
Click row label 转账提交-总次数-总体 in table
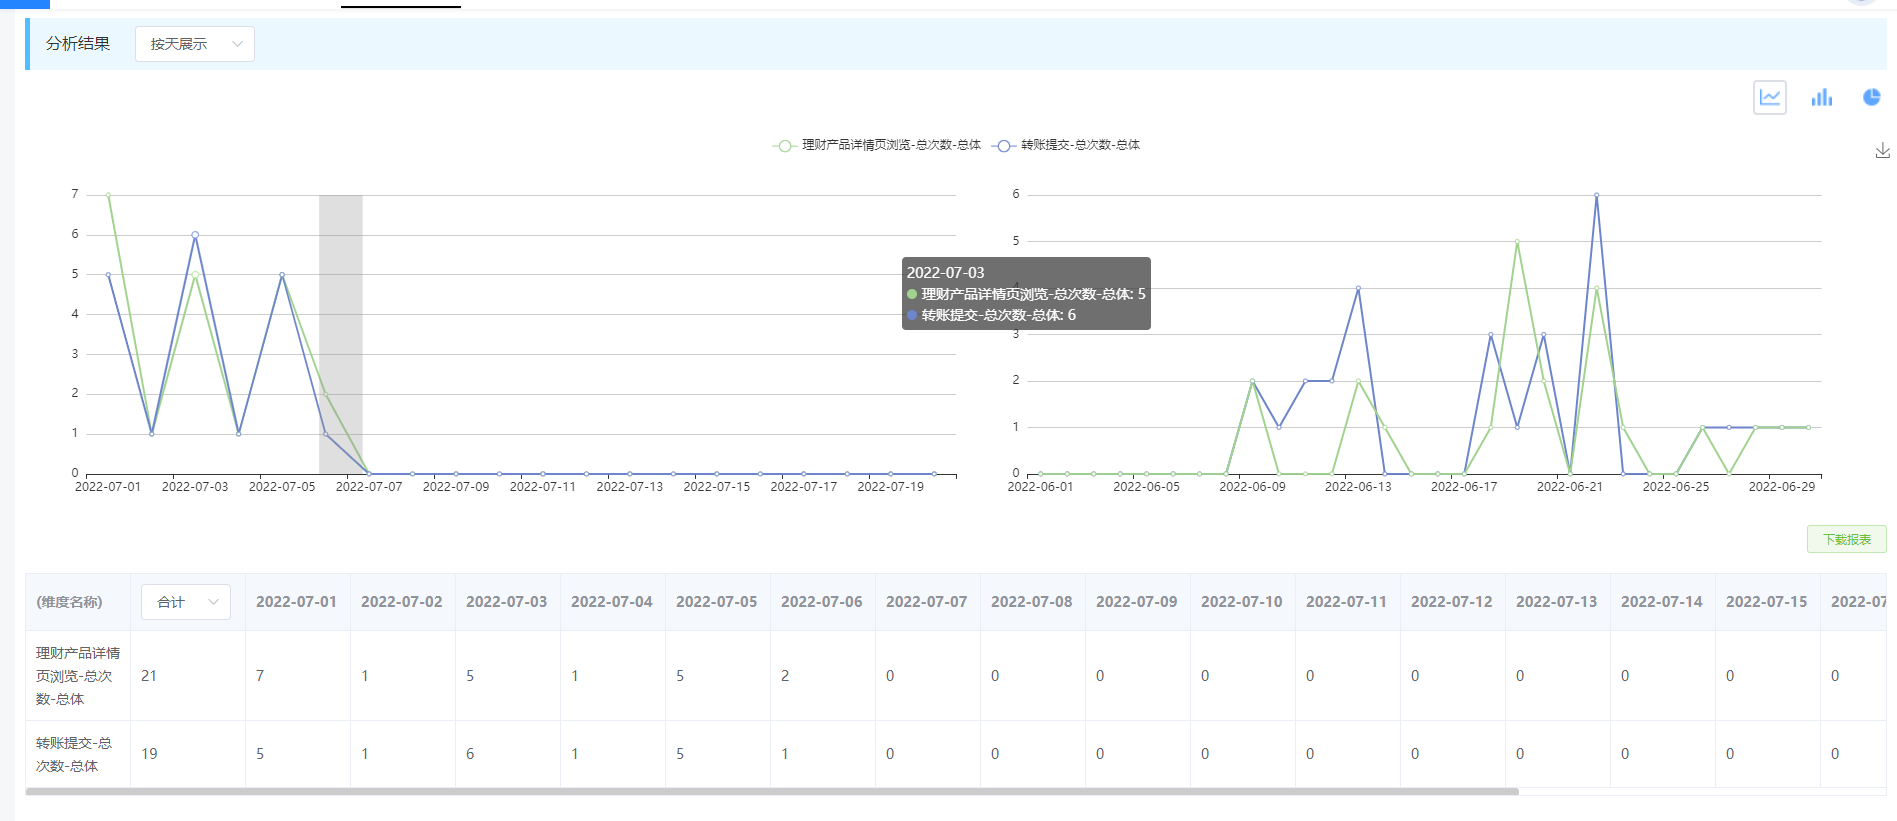coord(74,754)
